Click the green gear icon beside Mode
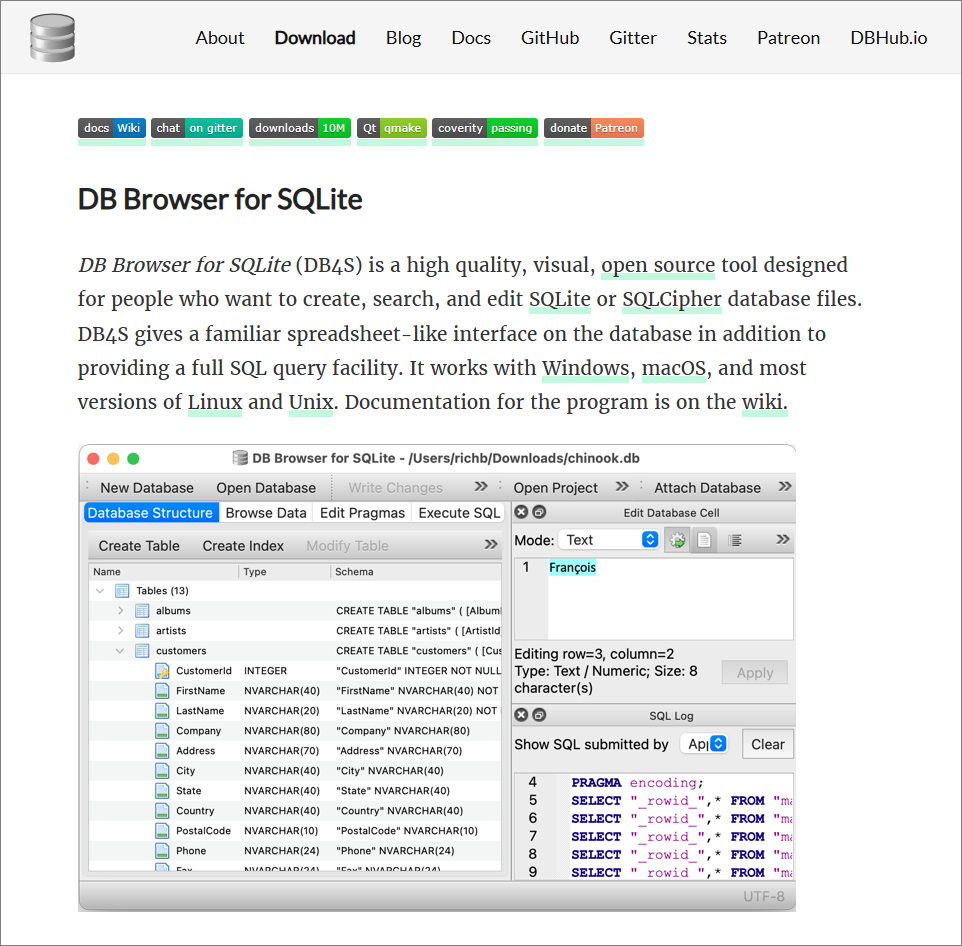Screen dimensions: 962x946 [677, 540]
